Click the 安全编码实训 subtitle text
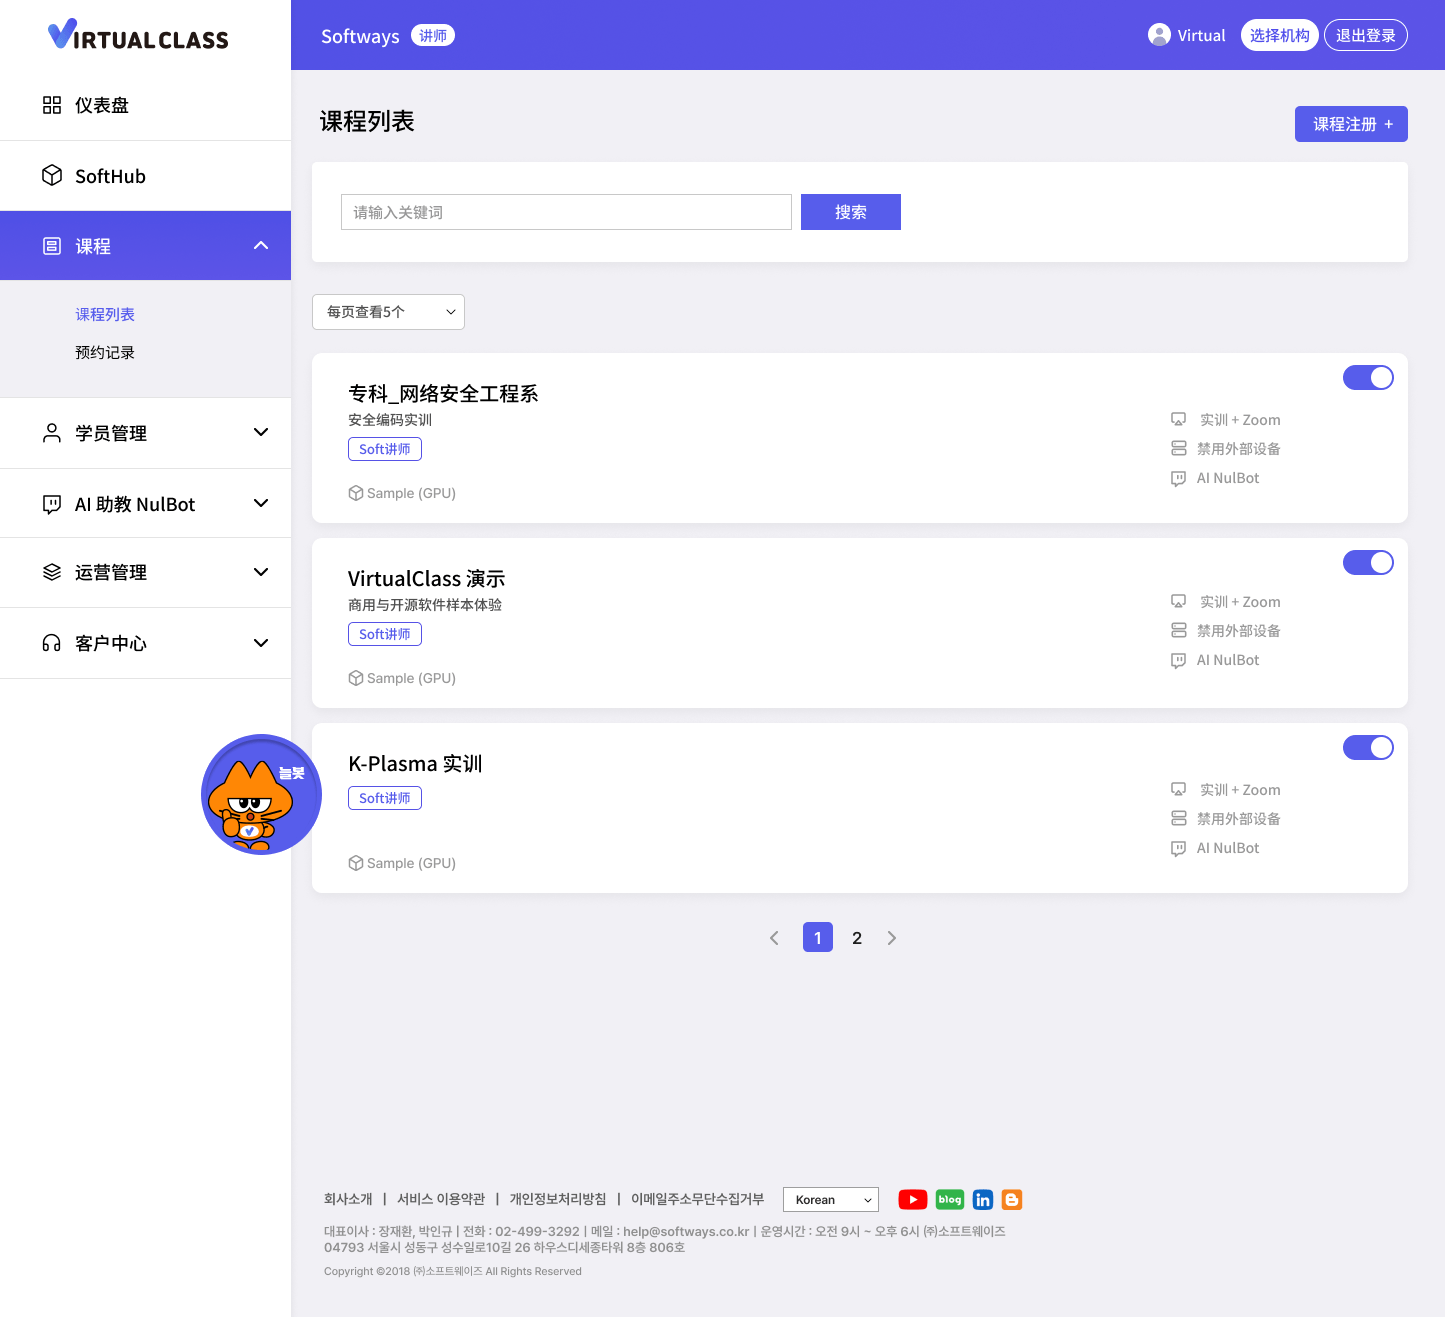 tap(390, 420)
